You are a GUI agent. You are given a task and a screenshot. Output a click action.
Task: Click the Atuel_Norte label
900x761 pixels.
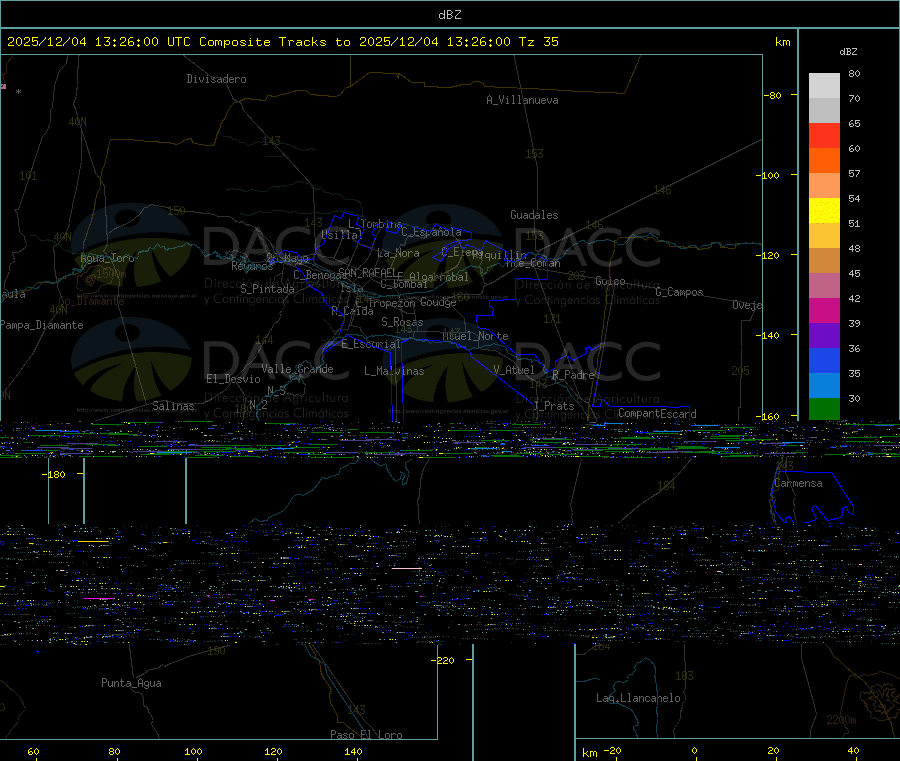pyautogui.click(x=475, y=336)
